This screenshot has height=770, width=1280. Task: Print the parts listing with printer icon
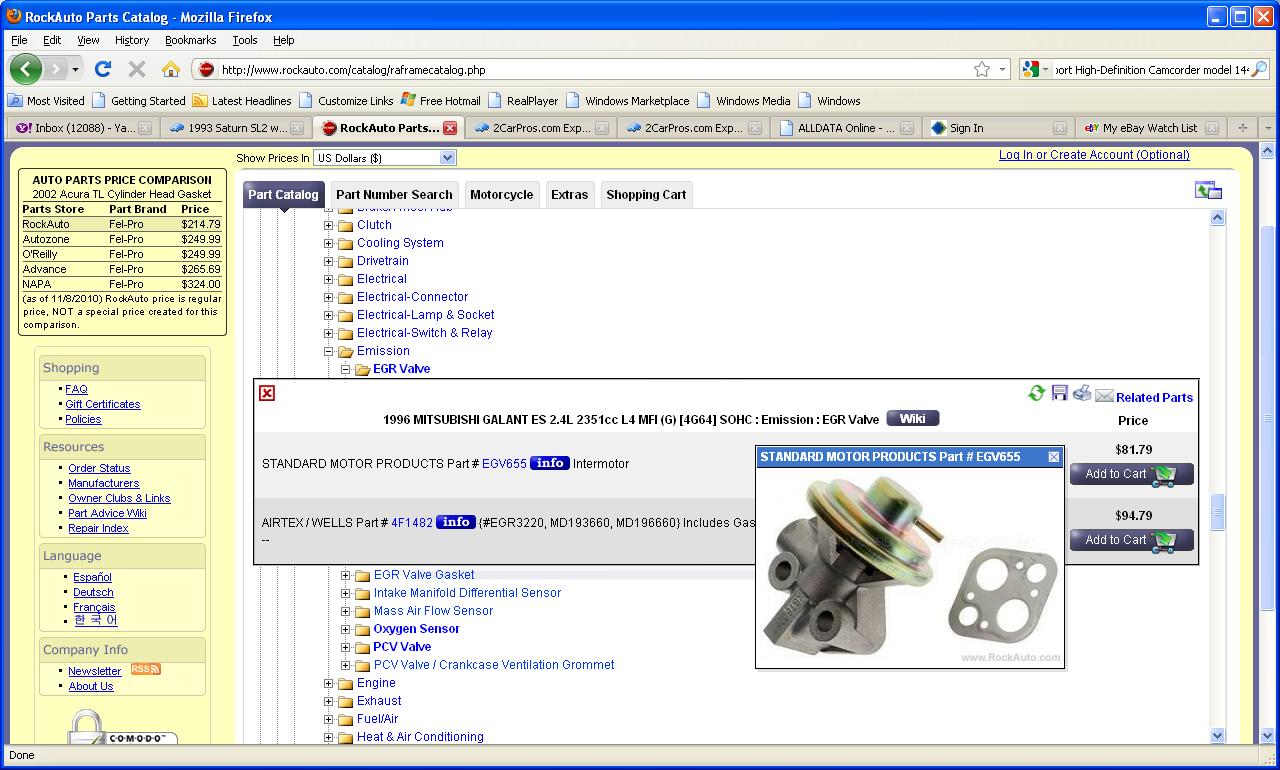1082,393
